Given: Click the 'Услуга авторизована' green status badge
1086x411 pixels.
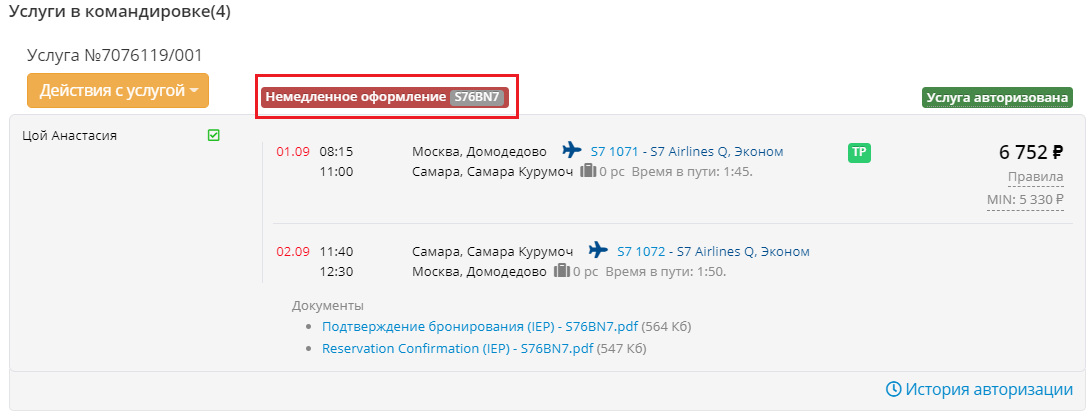Looking at the screenshot, I should point(997,97).
